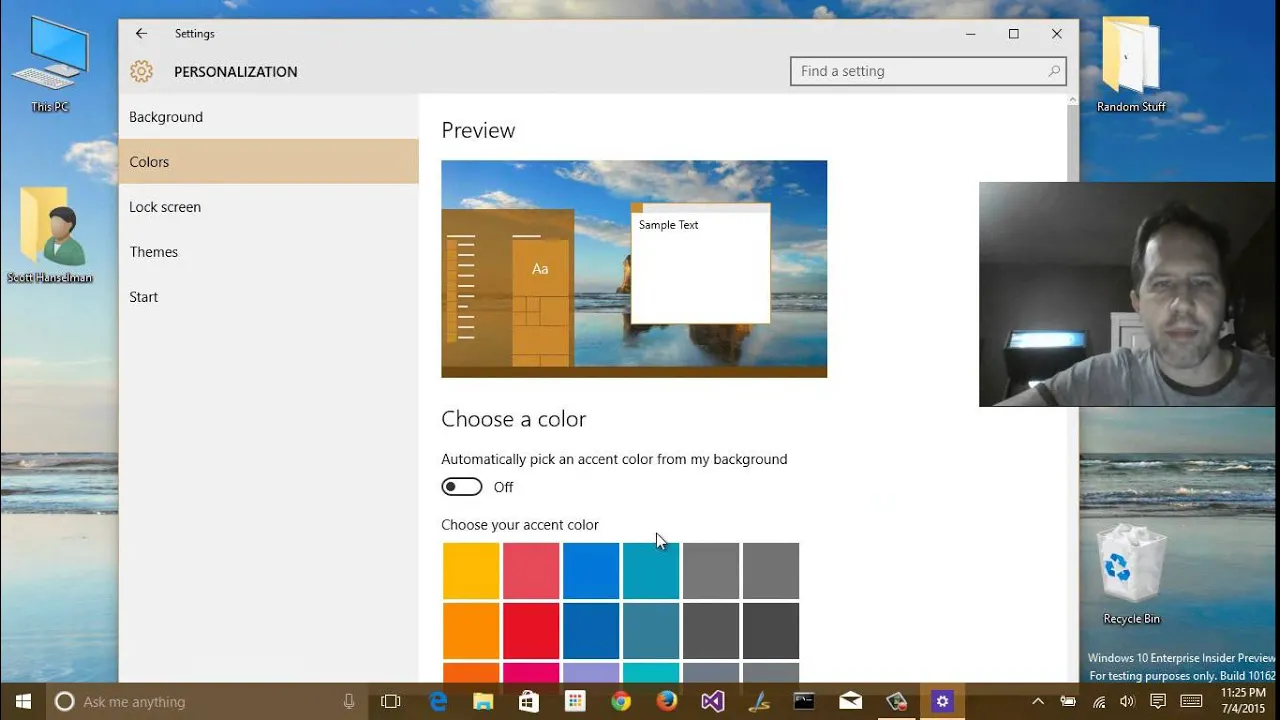The image size is (1280, 720).
Task: Toggle automatic accent color switch
Action: 462,487
